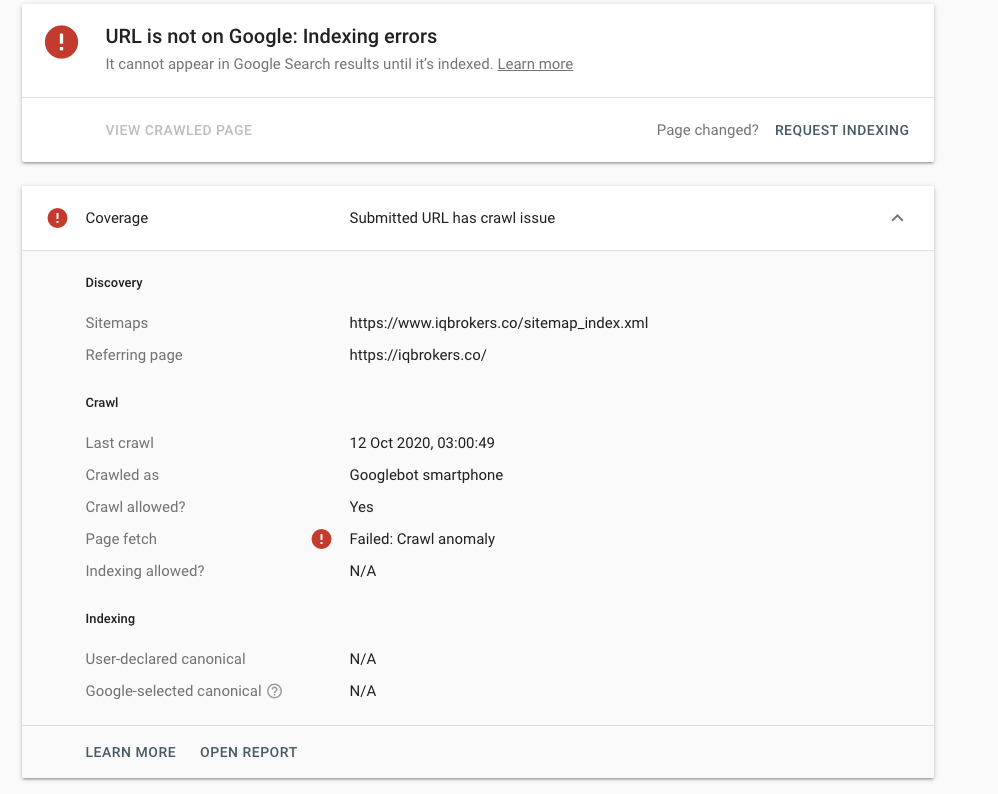
Task: Click Open Report
Action: [x=249, y=752]
